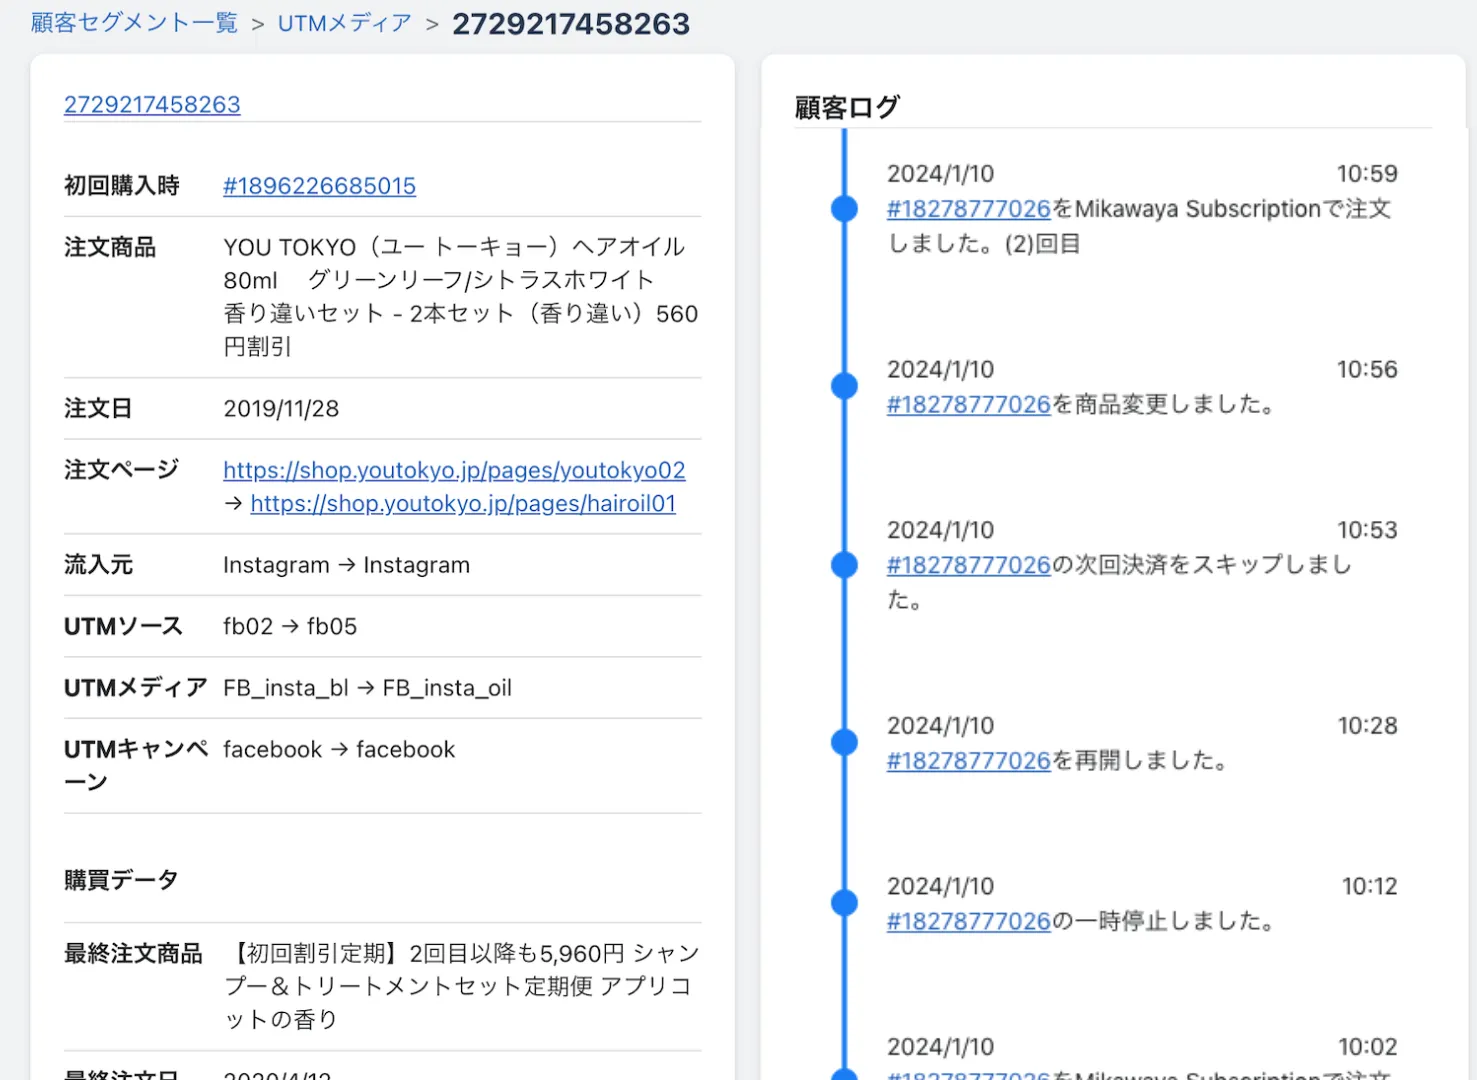Click the UTMソース field label
Image resolution: width=1477 pixels, height=1080 pixels.
pos(123,626)
